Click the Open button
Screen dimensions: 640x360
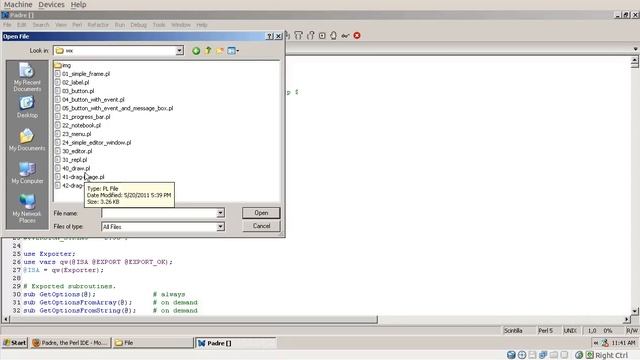coord(261,213)
